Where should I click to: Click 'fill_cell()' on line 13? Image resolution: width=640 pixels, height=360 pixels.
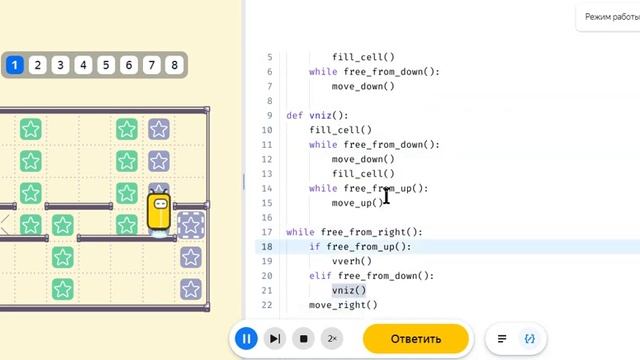point(363,174)
